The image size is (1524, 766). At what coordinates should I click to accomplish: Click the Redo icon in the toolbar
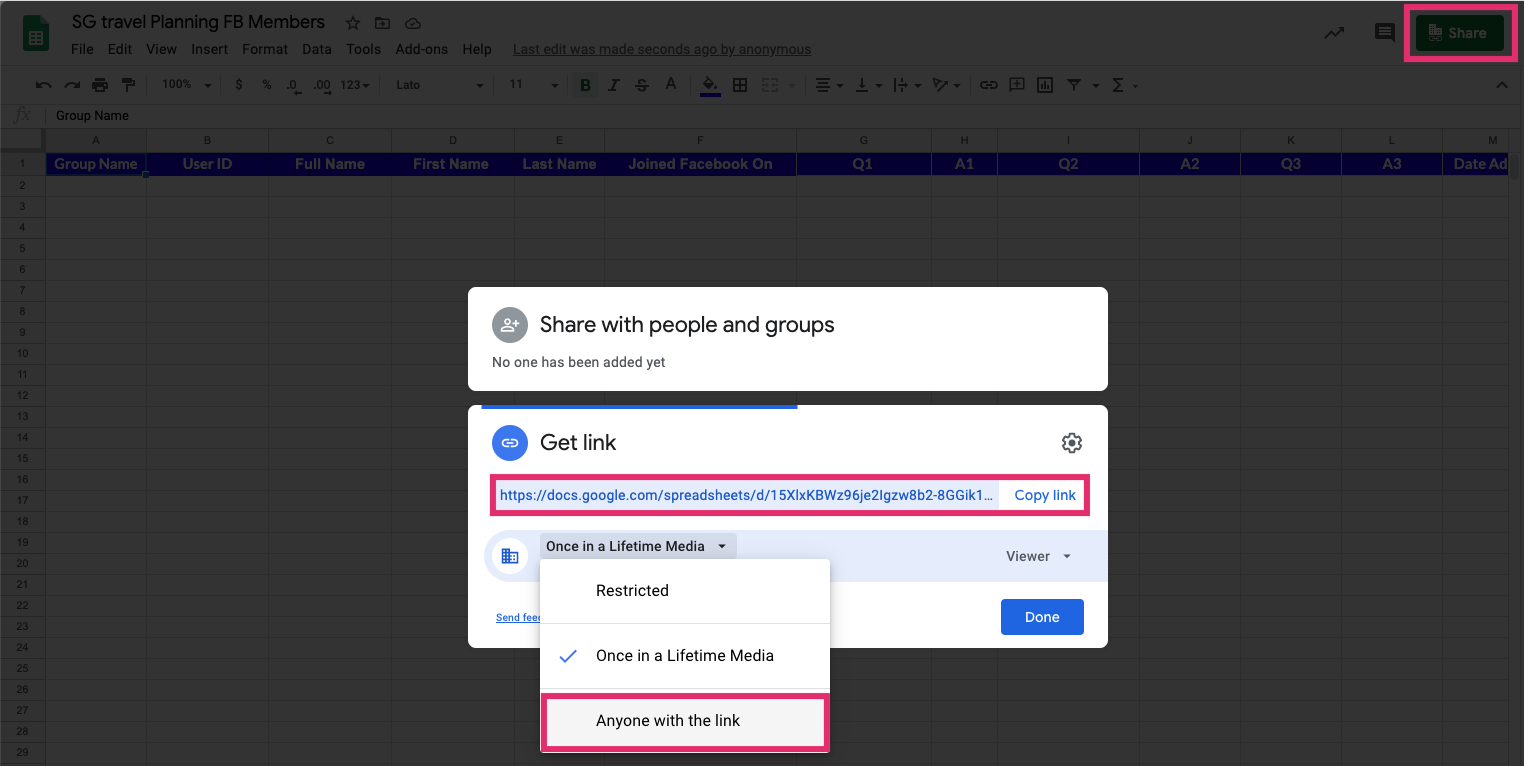click(72, 85)
